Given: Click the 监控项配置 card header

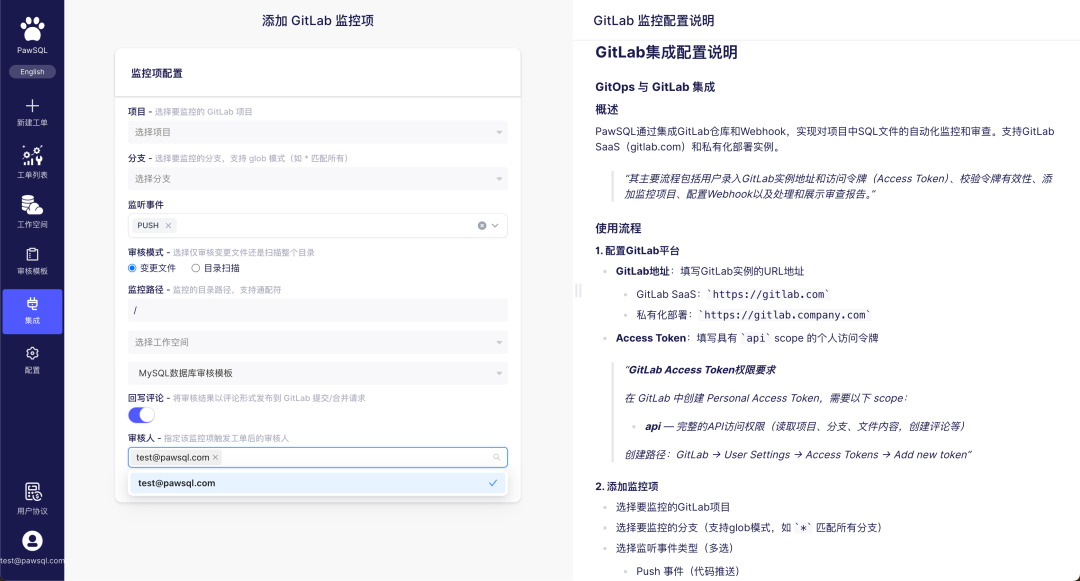Looking at the screenshot, I should pyautogui.click(x=318, y=73).
